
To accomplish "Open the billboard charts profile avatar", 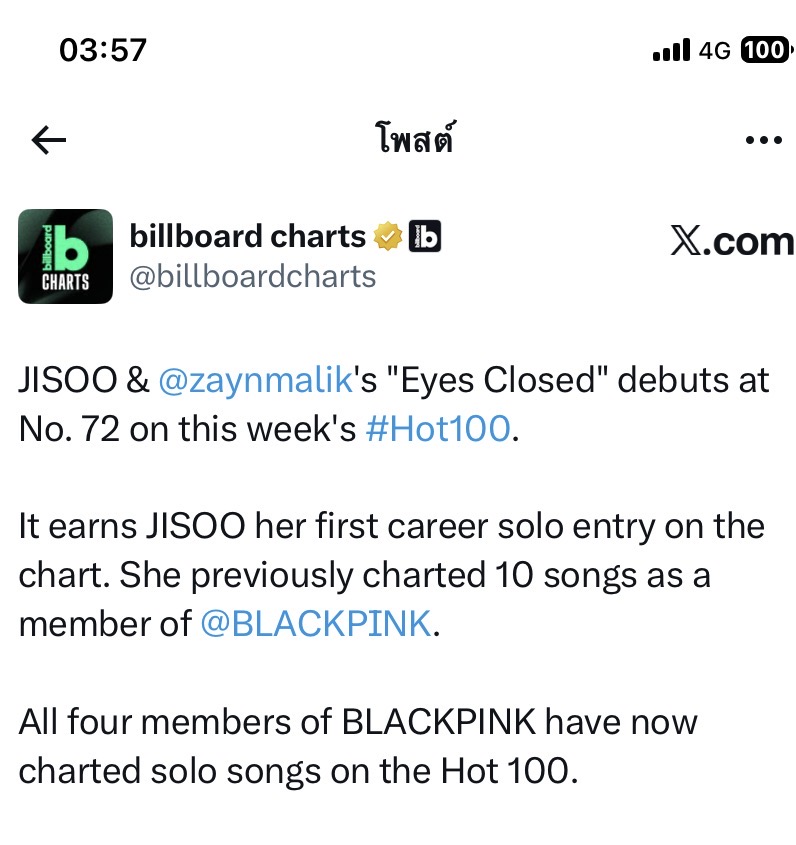I will [x=66, y=256].
